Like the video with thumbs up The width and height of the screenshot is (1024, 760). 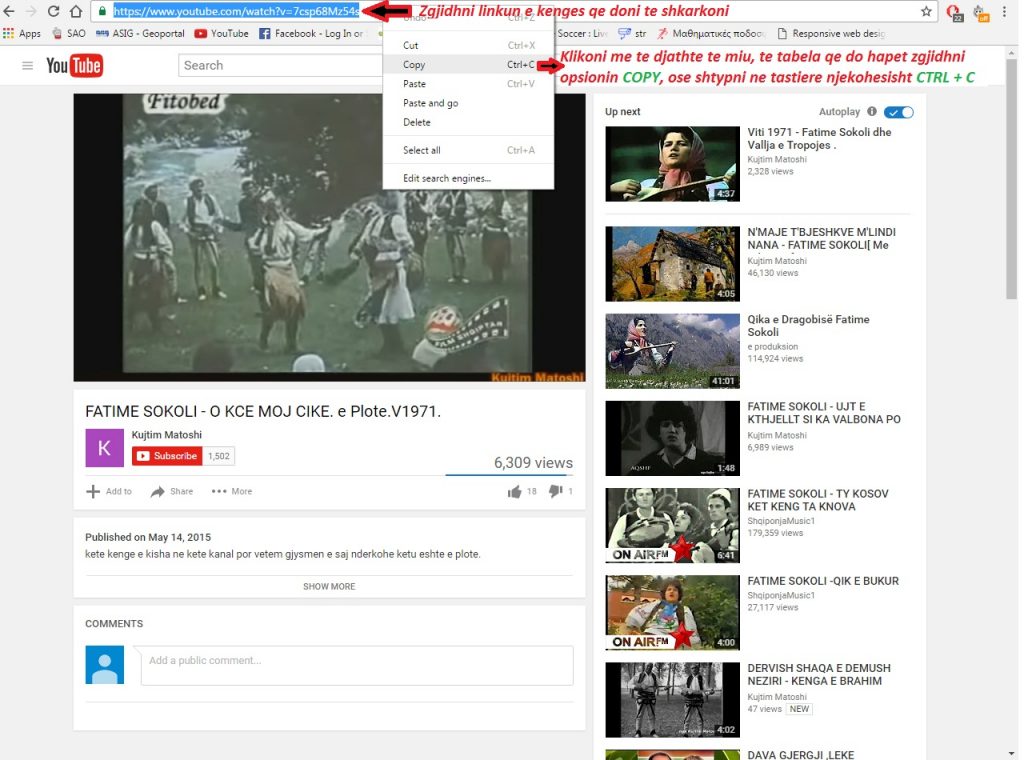tap(515, 492)
